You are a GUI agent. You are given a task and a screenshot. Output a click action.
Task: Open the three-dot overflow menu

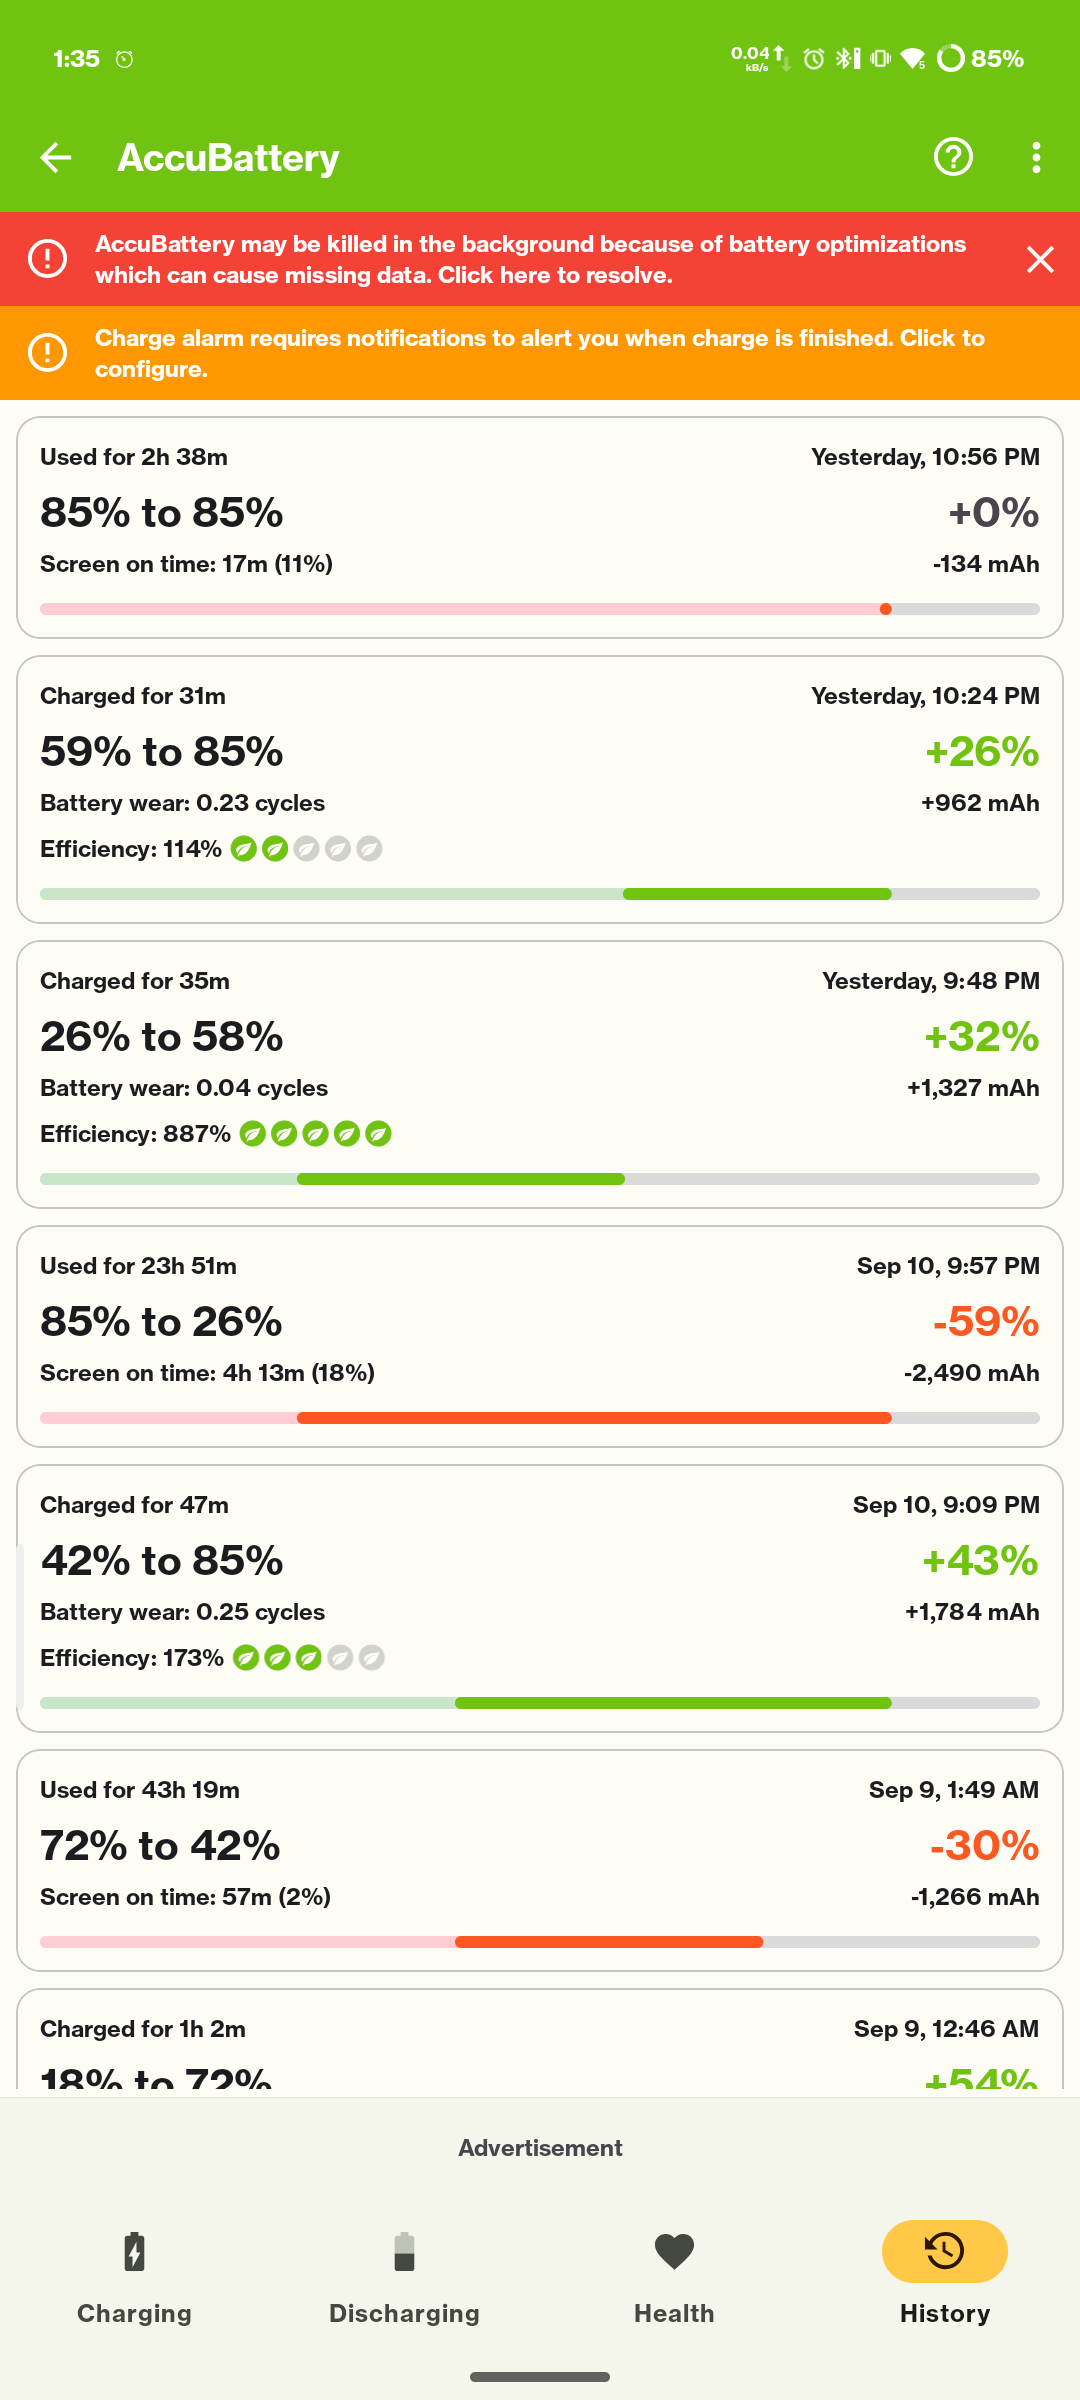[1036, 157]
